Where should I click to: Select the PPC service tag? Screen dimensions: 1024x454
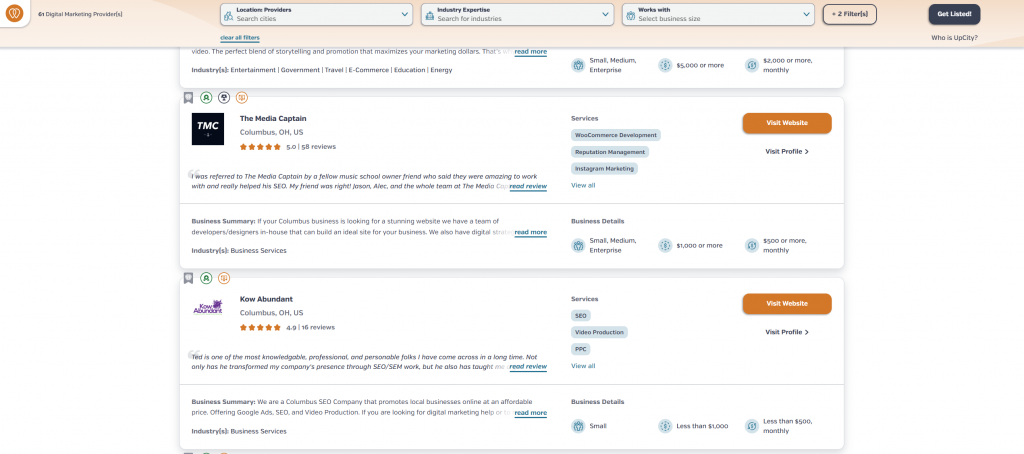[x=581, y=349]
